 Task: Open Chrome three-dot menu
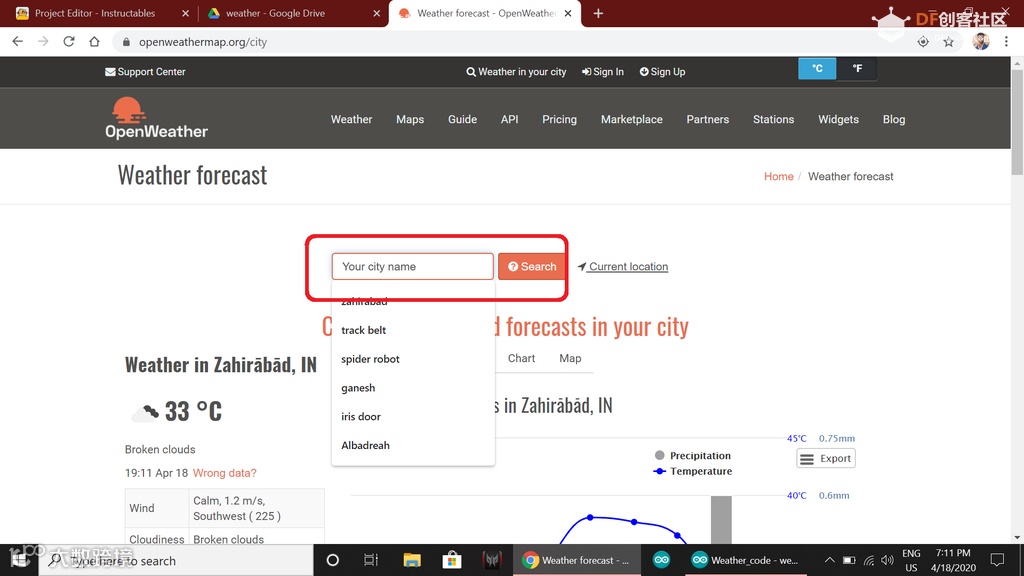coord(1006,42)
